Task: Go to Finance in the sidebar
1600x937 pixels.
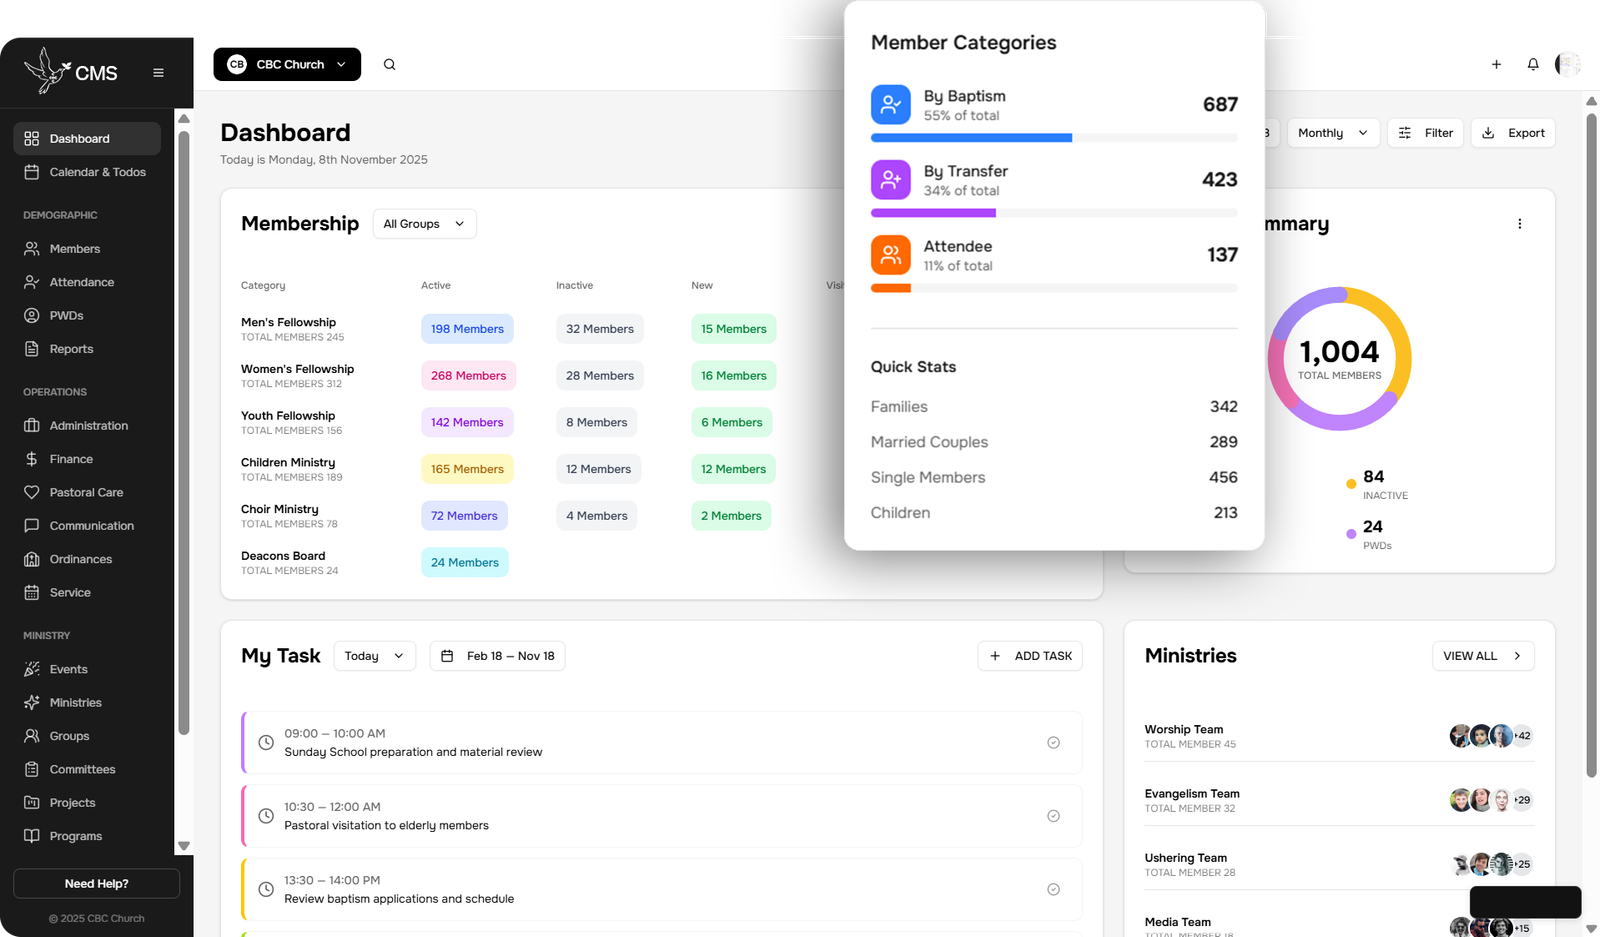Action: tap(87, 459)
